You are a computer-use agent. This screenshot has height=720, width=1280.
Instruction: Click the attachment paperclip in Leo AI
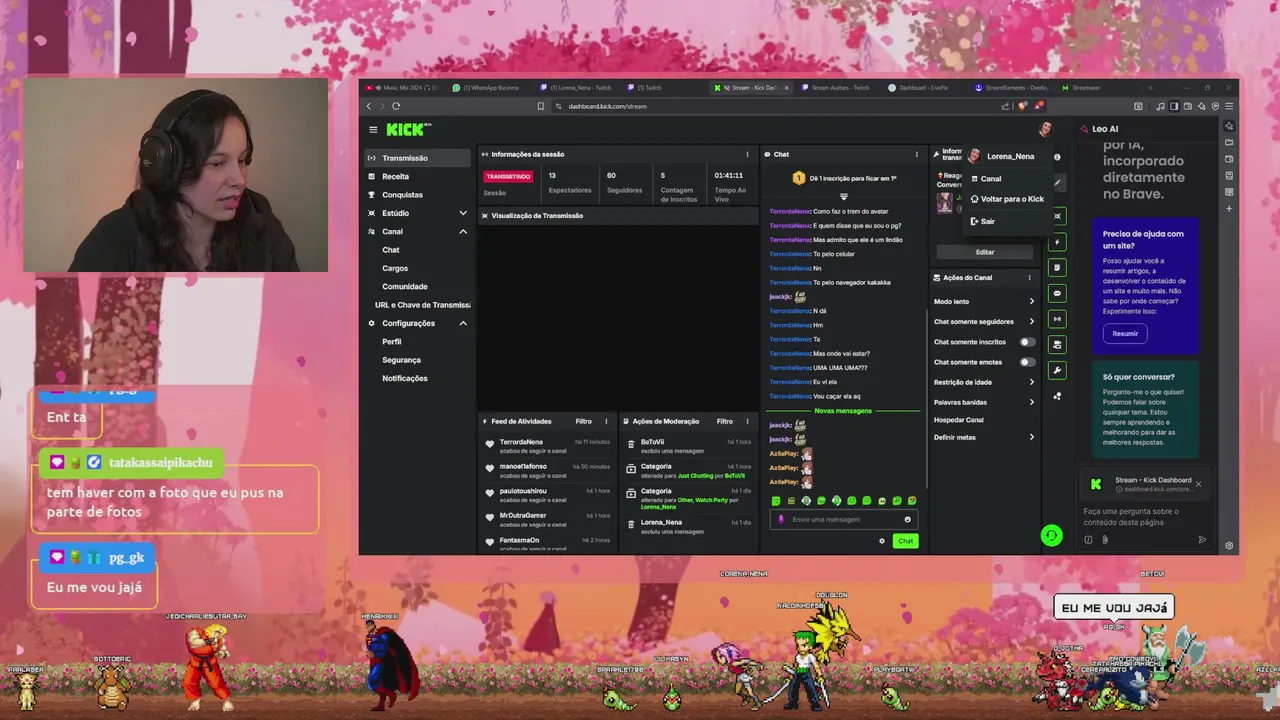point(1105,540)
